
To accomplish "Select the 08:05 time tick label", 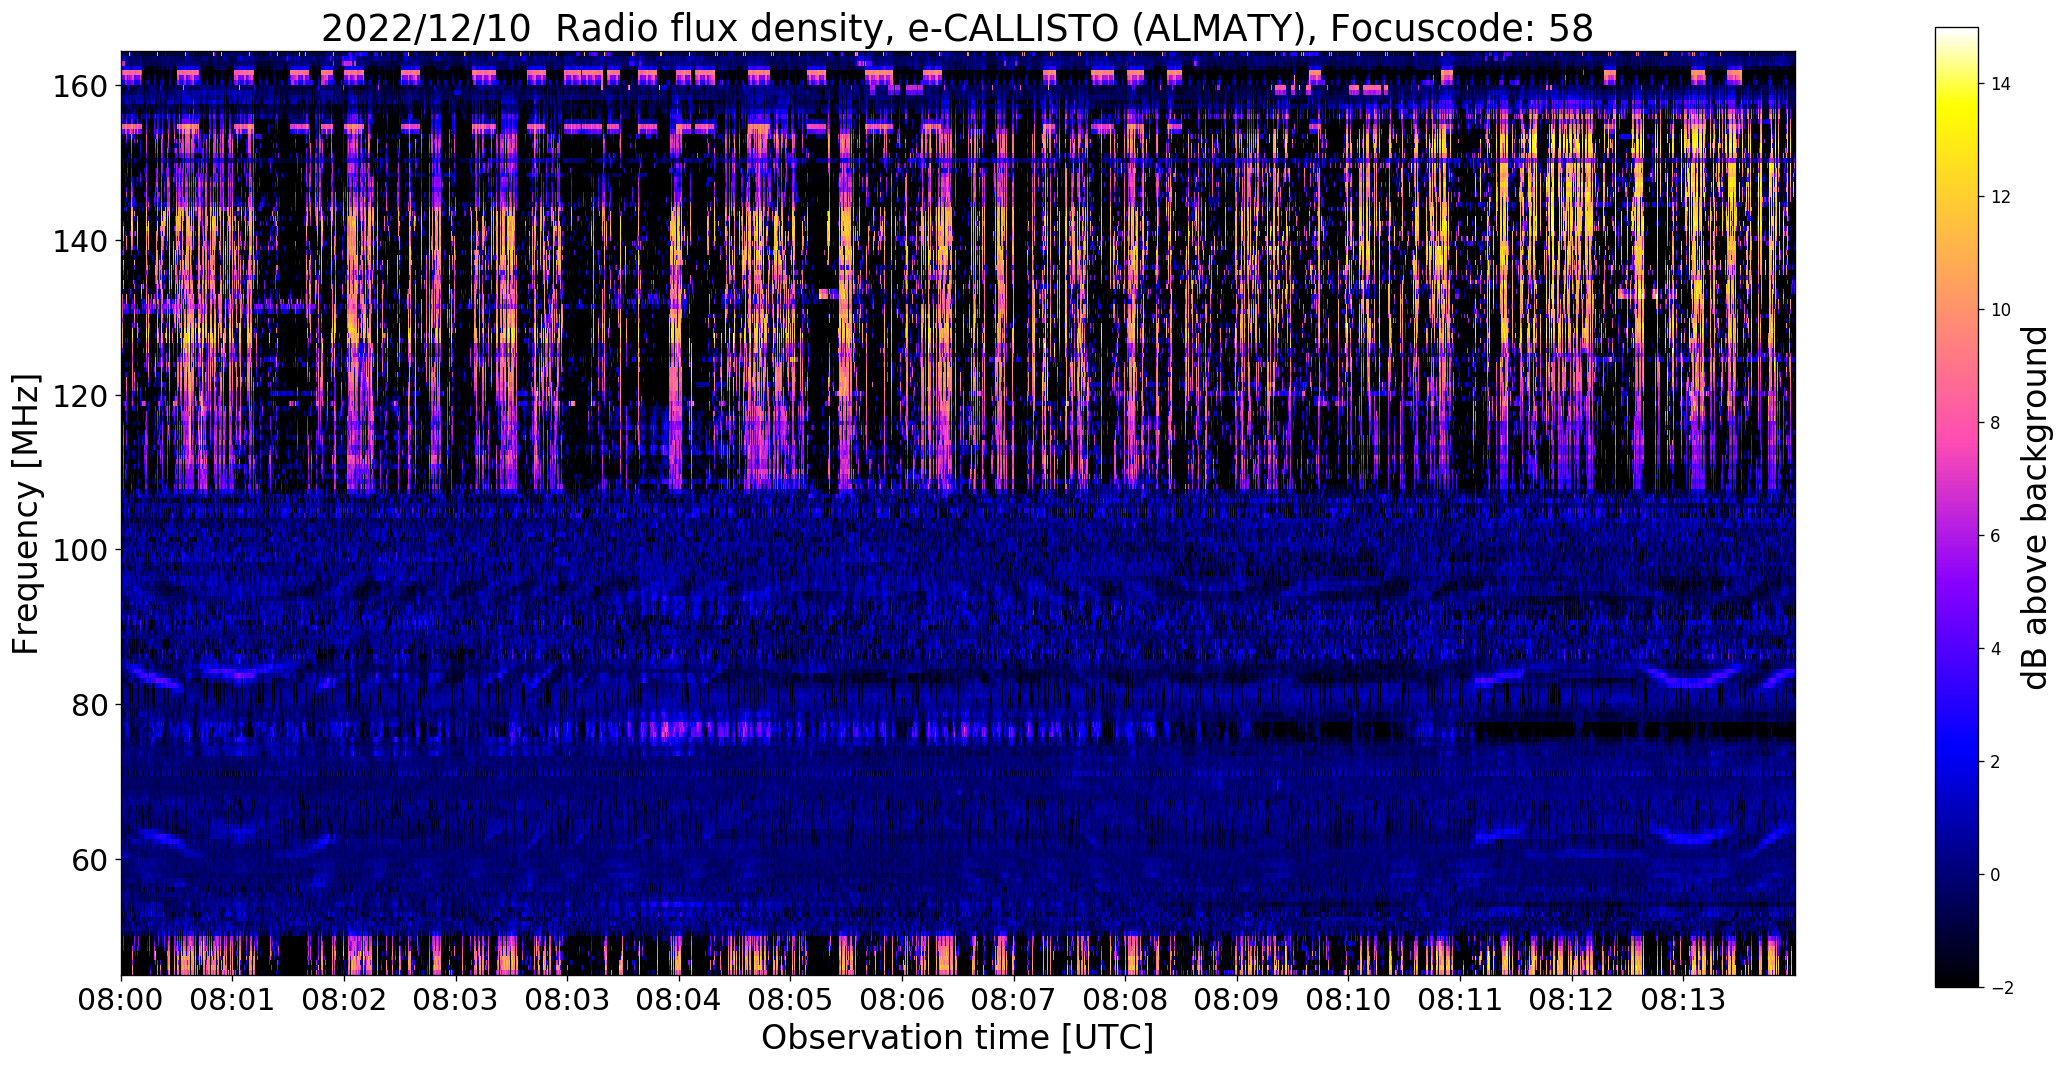I will point(791,999).
